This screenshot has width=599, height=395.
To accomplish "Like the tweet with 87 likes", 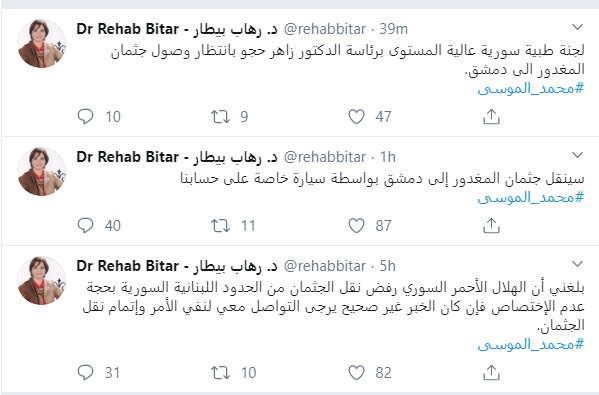I will [x=356, y=225].
